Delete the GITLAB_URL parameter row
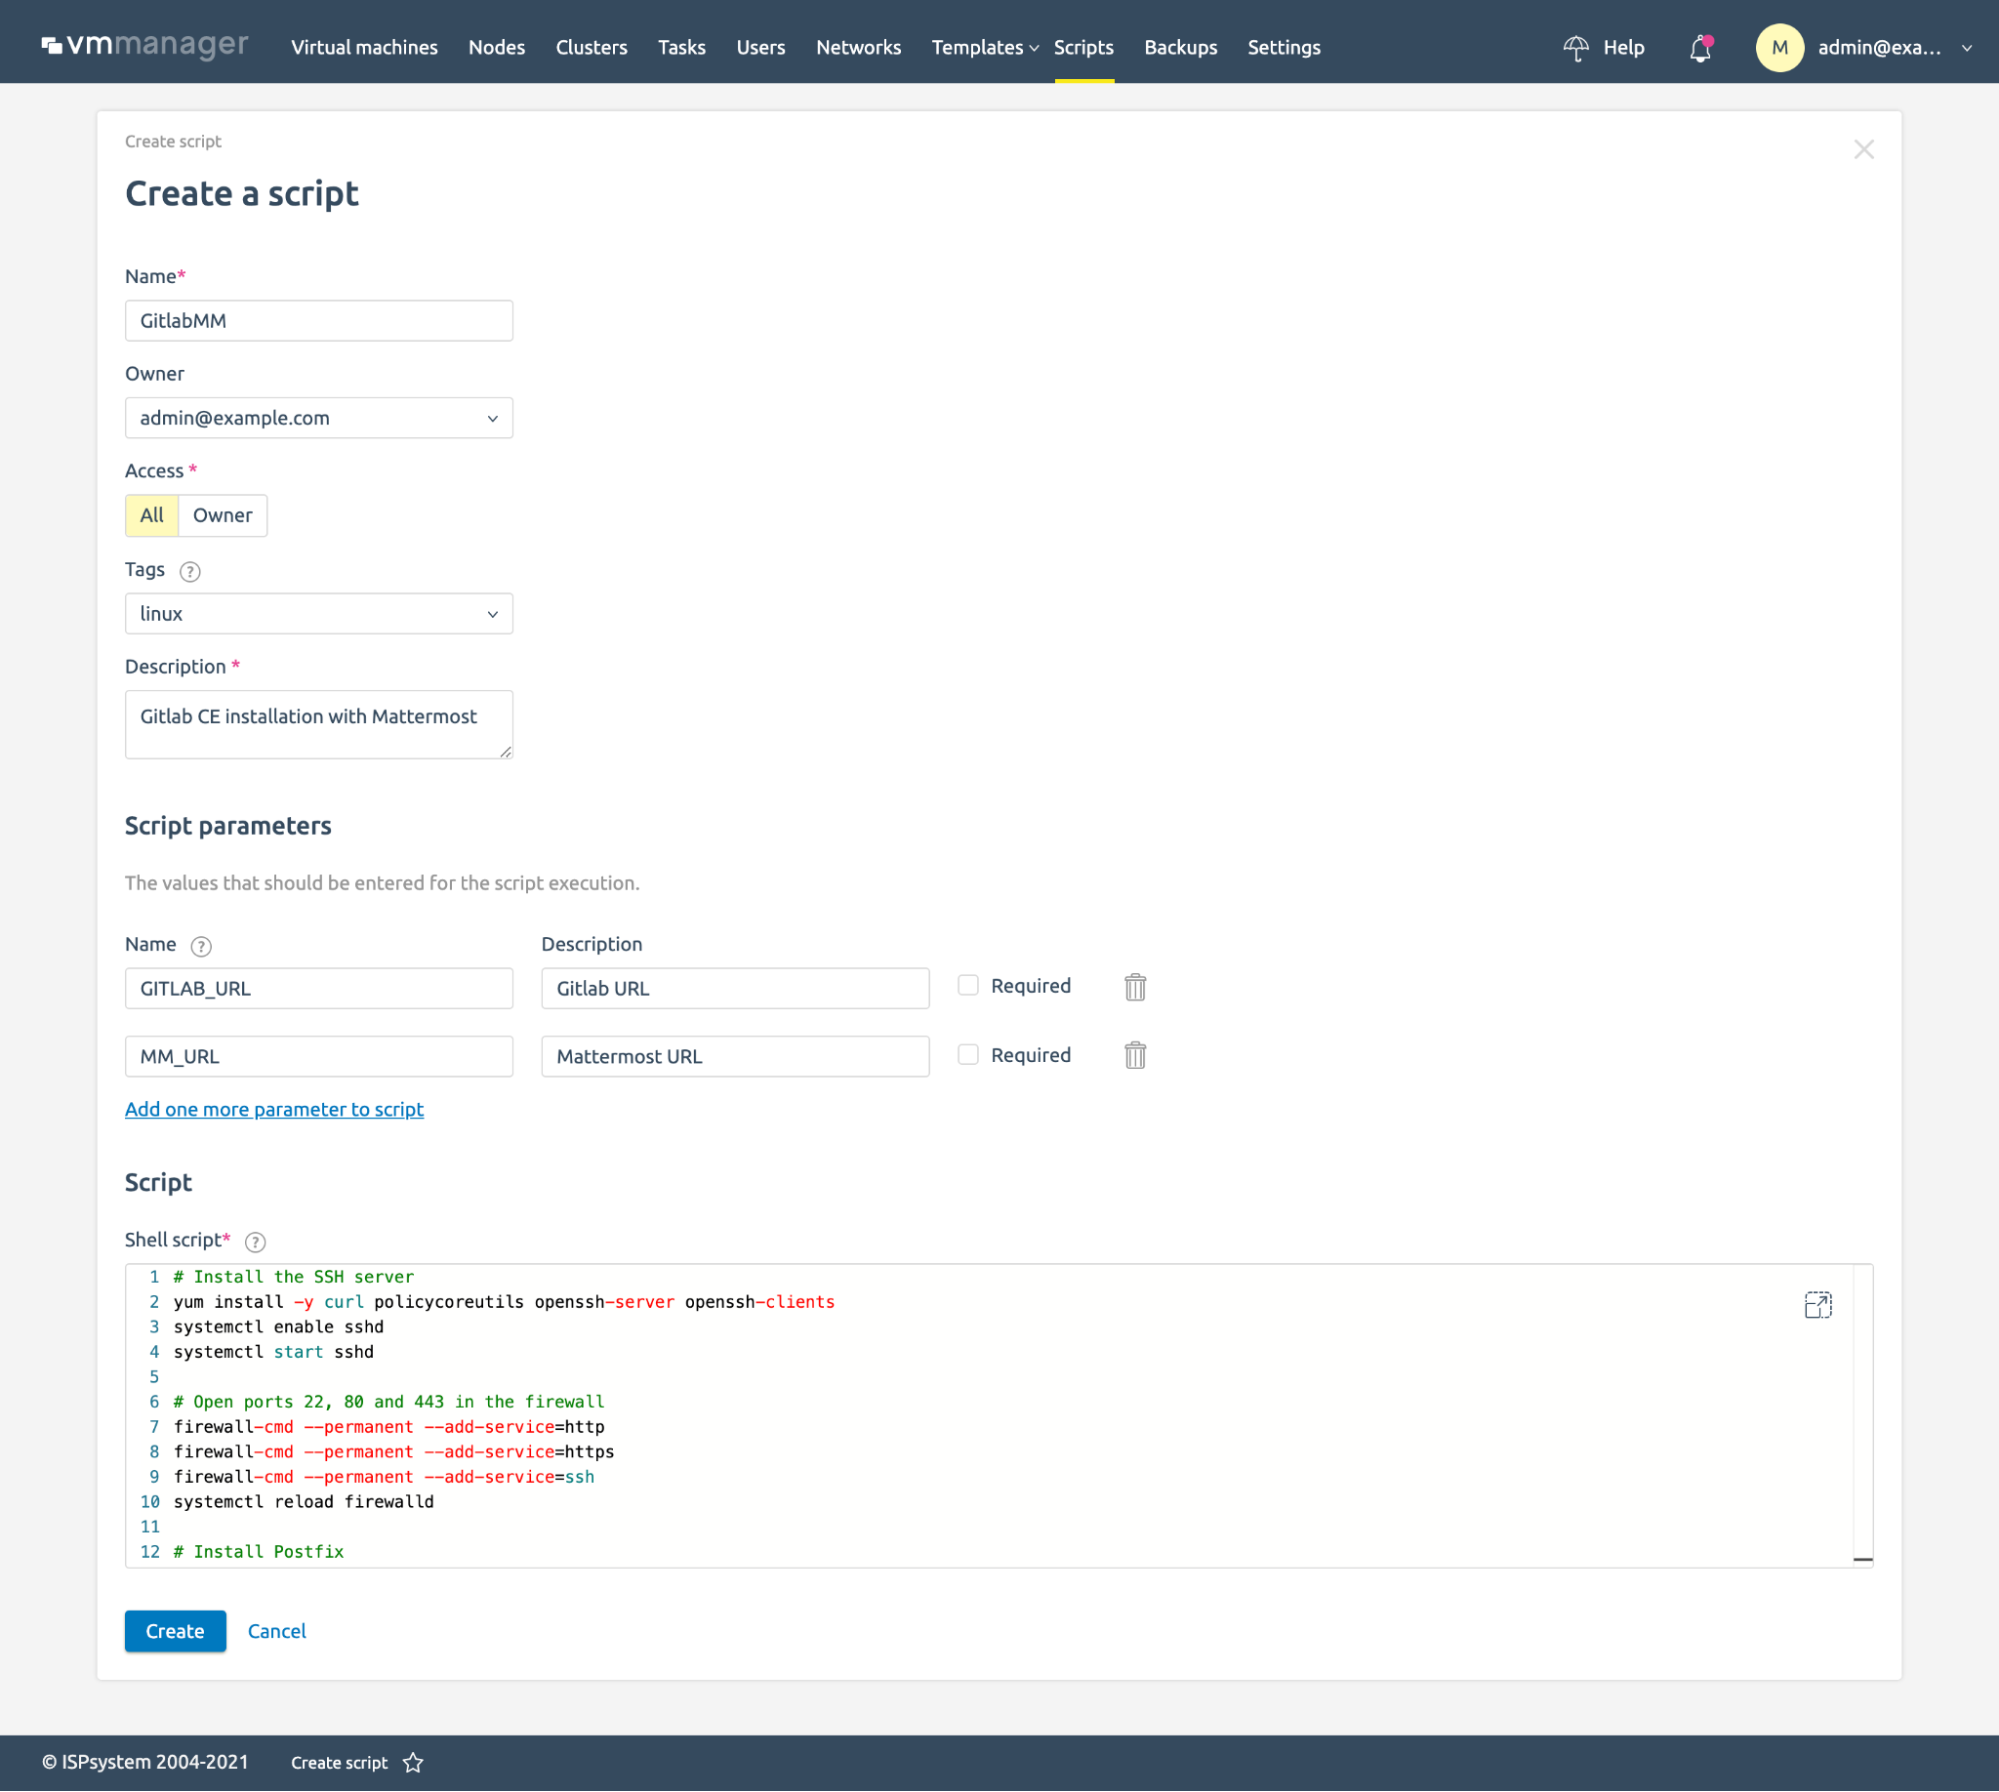The width and height of the screenshot is (1999, 1792). 1135,987
